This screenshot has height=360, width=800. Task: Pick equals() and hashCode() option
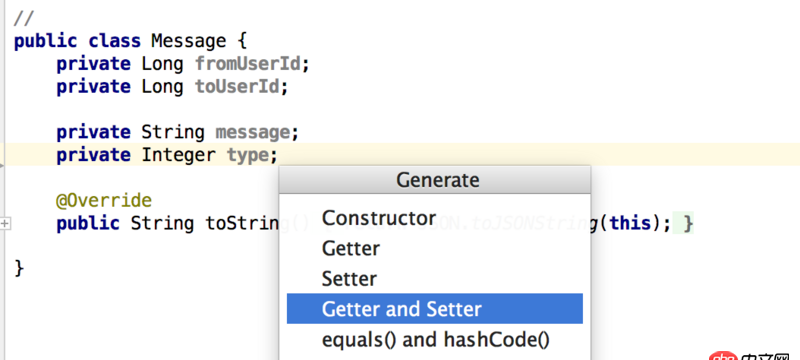tap(436, 340)
